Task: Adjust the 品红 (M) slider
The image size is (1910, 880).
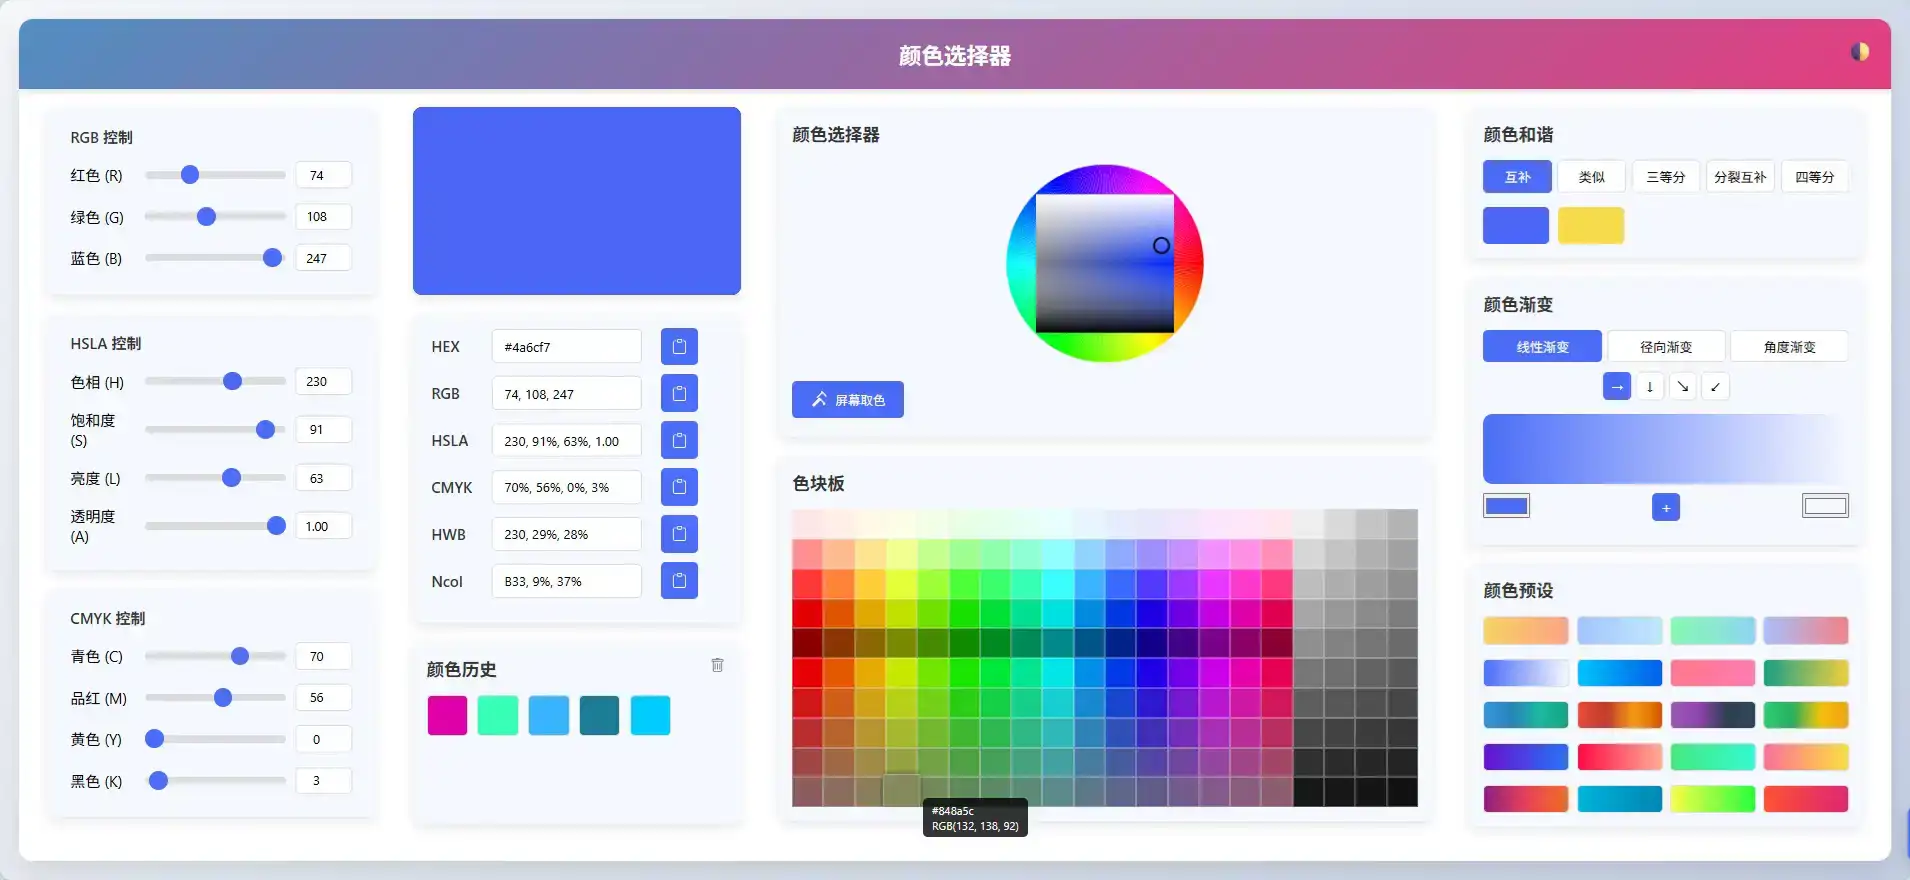Action: pos(215,697)
